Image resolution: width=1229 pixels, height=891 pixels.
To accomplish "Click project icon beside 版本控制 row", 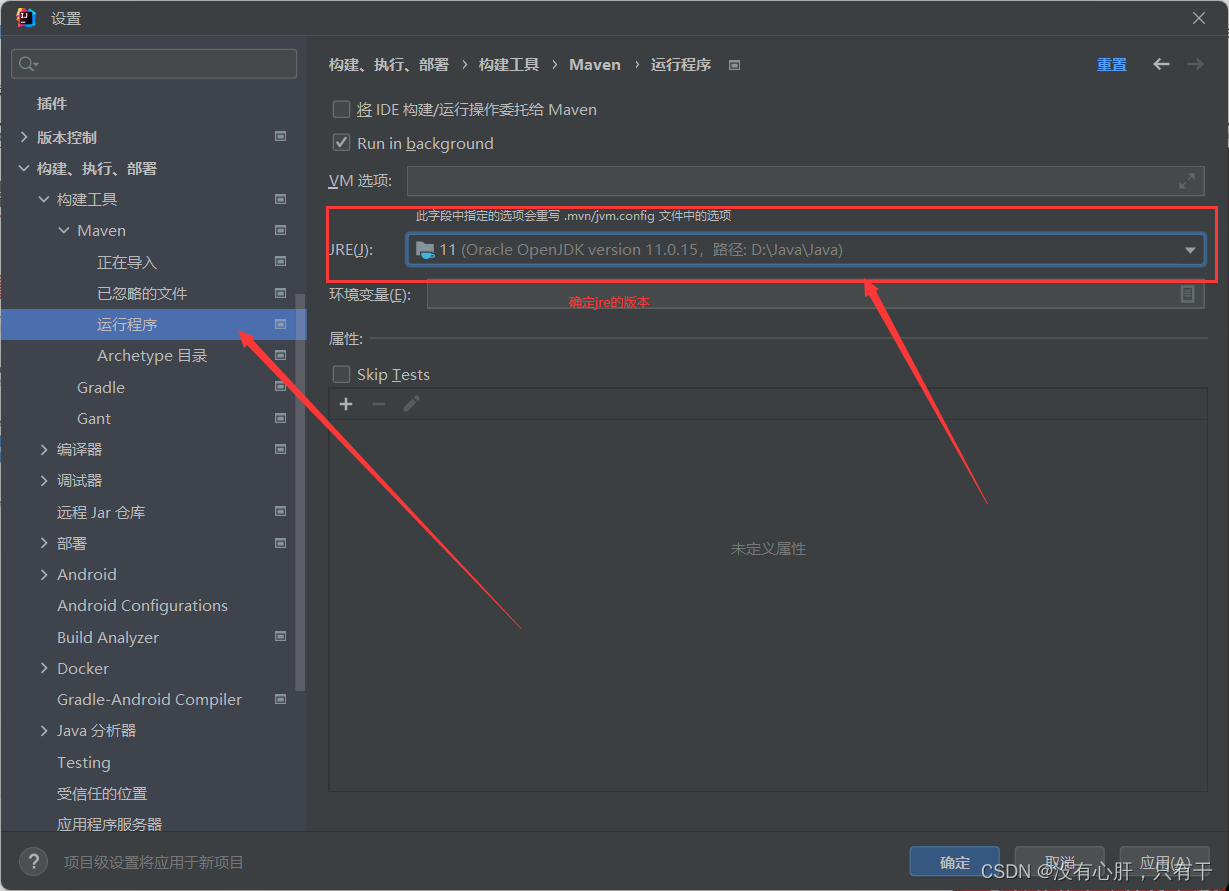I will (281, 137).
